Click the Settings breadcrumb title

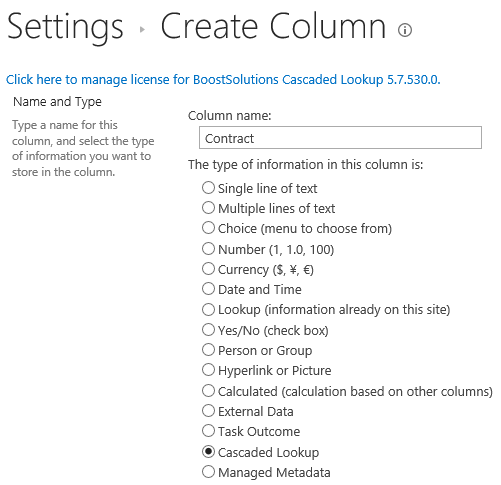(65, 27)
